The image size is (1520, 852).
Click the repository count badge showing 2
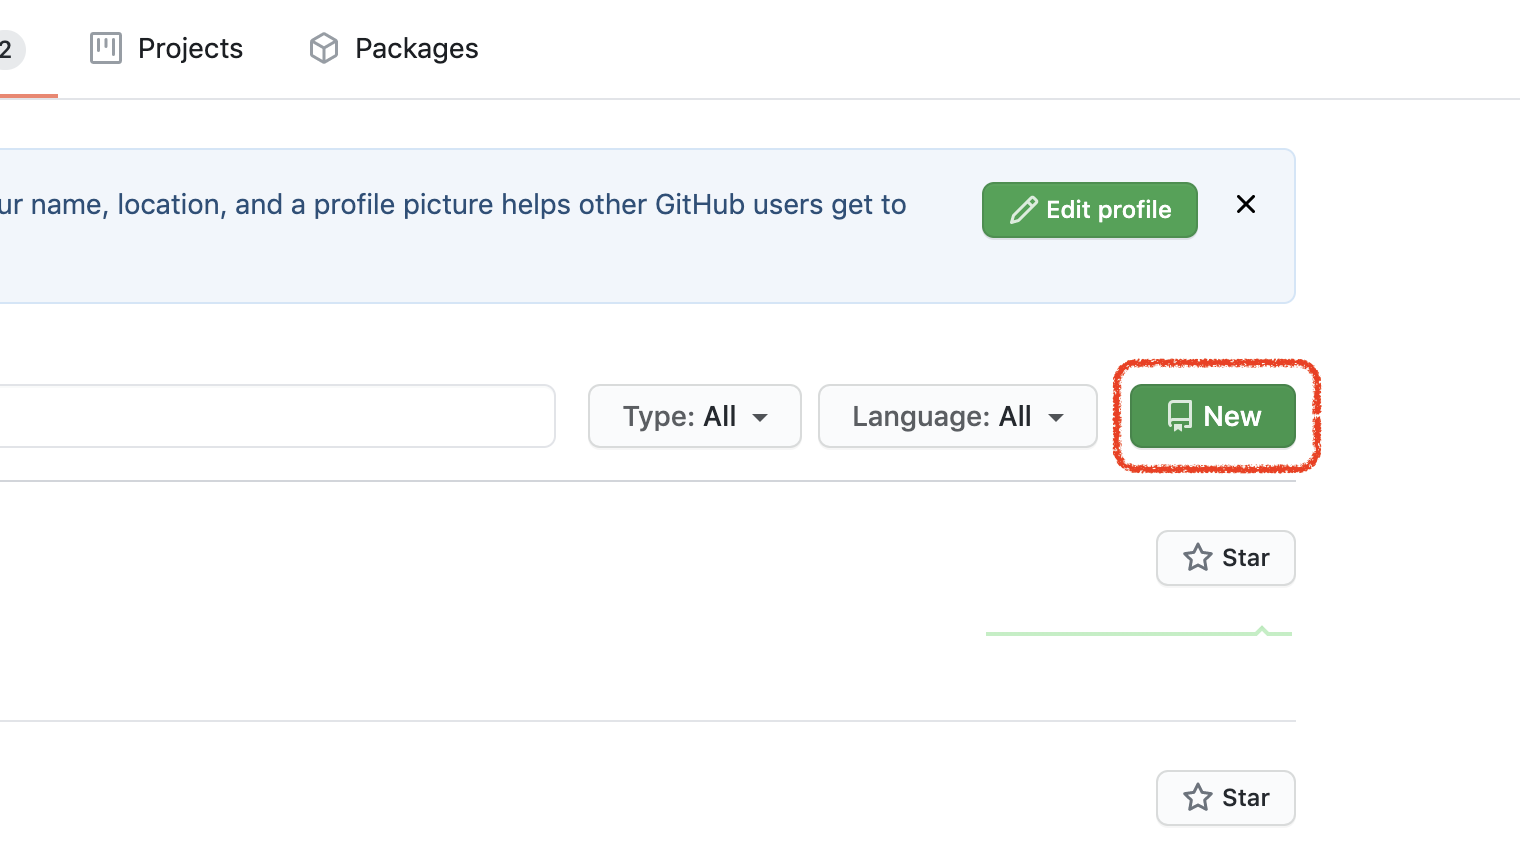pos(8,49)
